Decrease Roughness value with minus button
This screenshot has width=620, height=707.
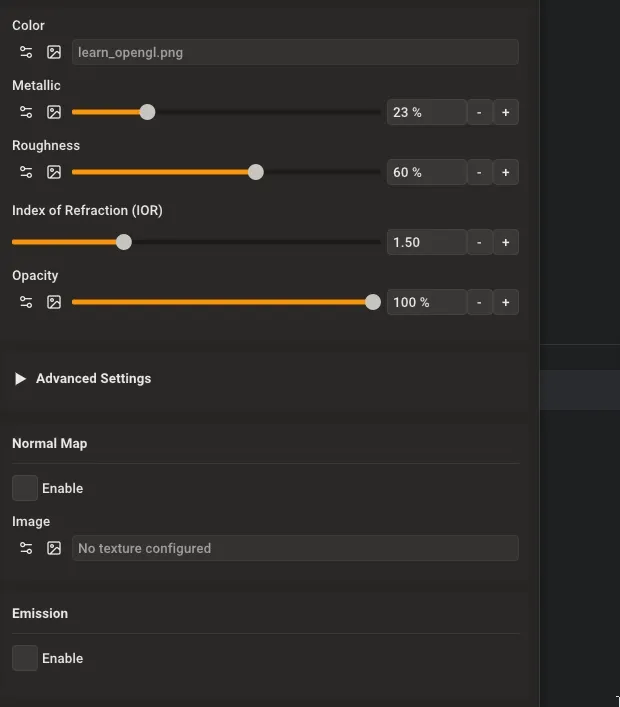pos(479,172)
